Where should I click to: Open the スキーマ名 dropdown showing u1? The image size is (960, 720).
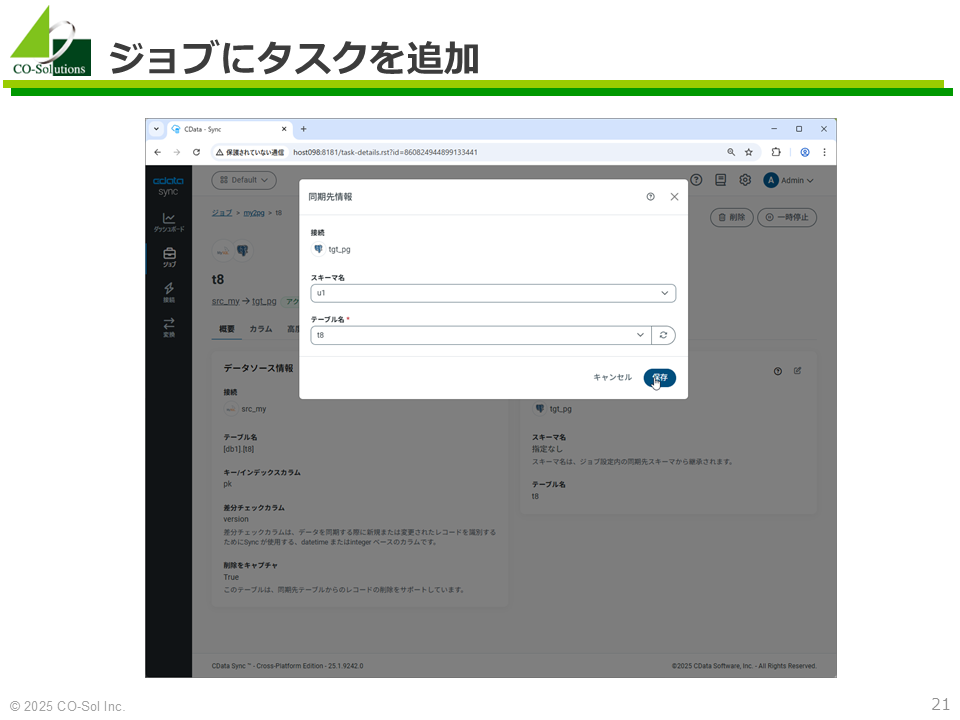(x=493, y=293)
